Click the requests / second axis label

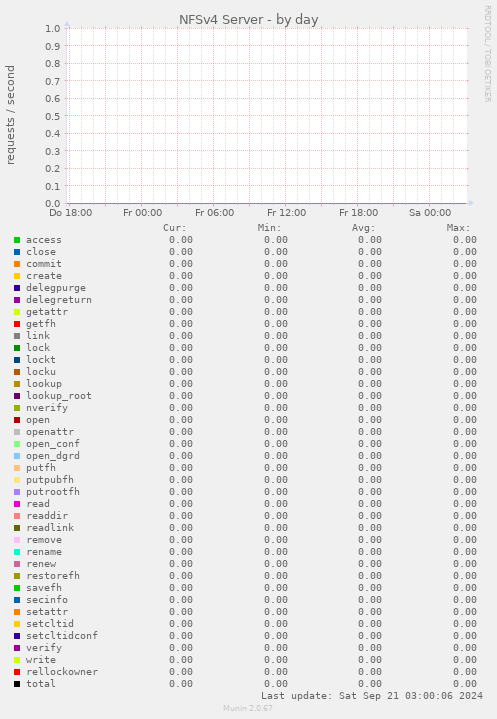click(10, 115)
